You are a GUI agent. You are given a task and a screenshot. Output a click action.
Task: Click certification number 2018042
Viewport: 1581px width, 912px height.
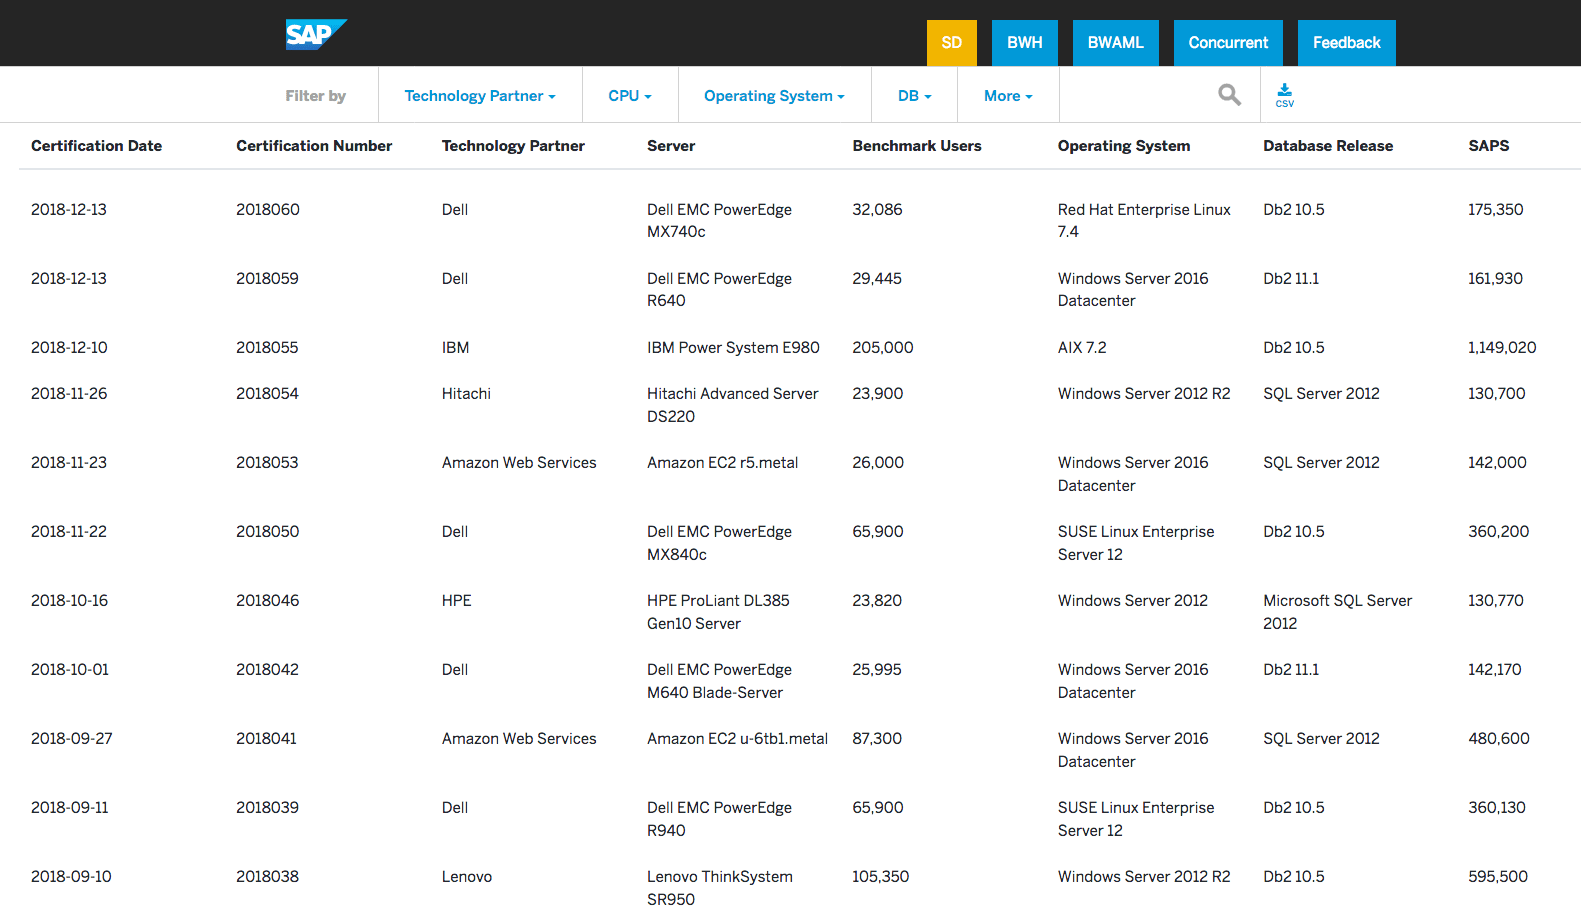coord(267,670)
